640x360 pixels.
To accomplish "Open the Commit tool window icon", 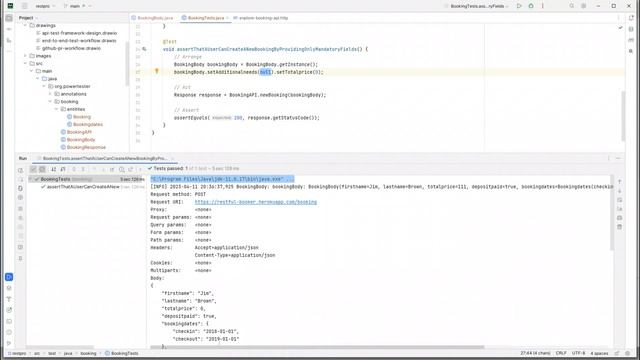I will [9, 29].
